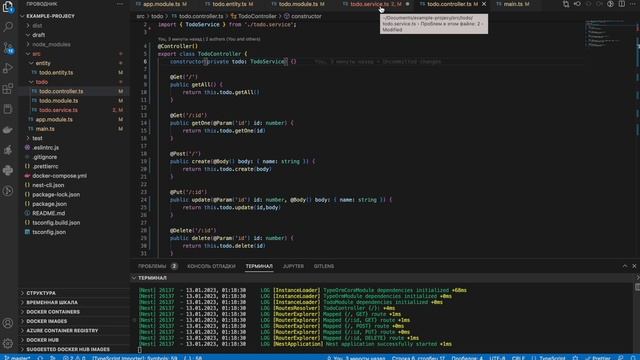The width and height of the screenshot is (640, 360).
Task: Switch to todo.service.ts editor tab
Action: (376, 4)
